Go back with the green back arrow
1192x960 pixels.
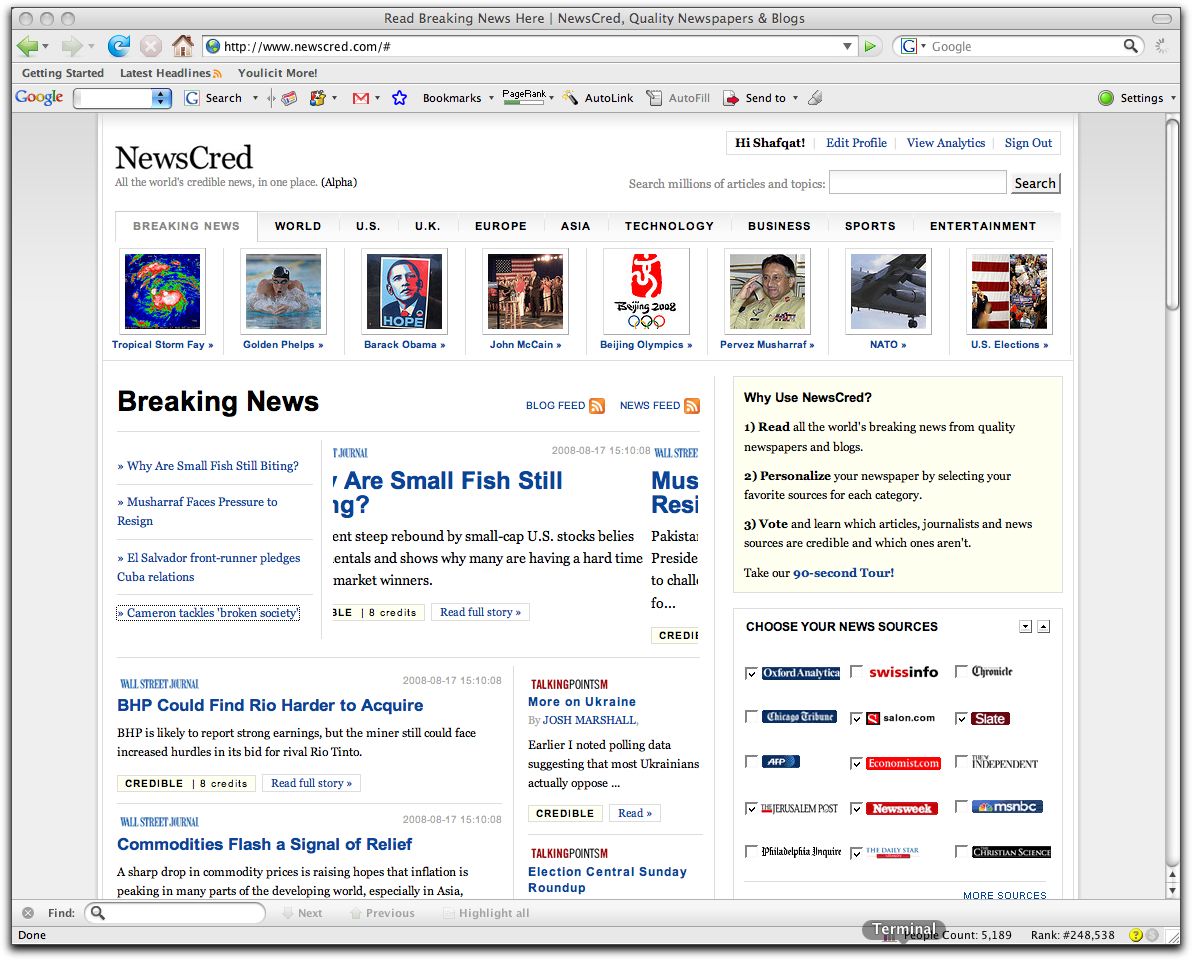(x=27, y=46)
